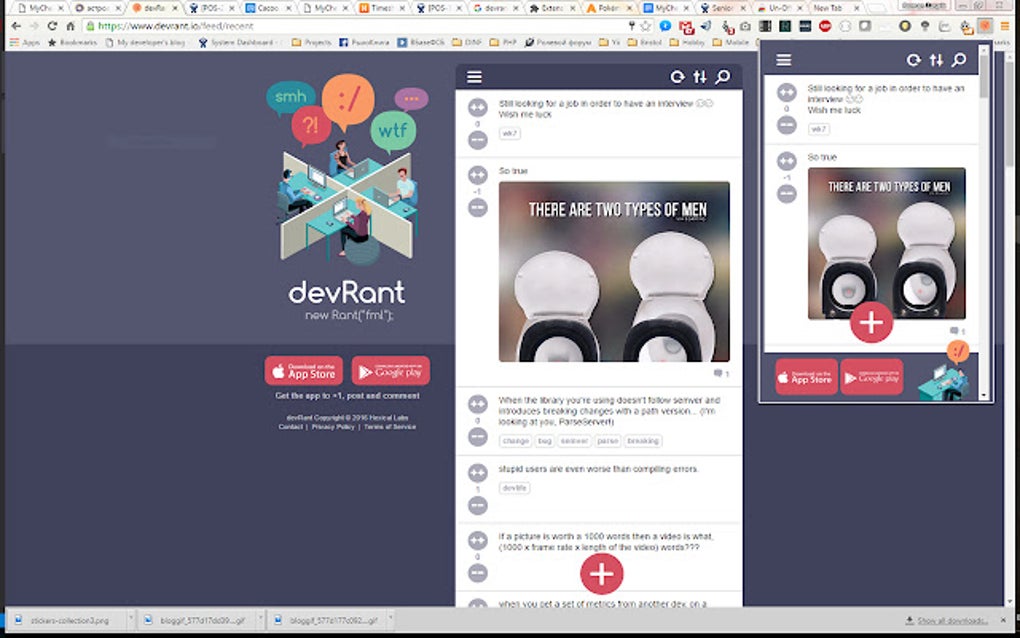Open the feed sort filter icon

tap(700, 75)
